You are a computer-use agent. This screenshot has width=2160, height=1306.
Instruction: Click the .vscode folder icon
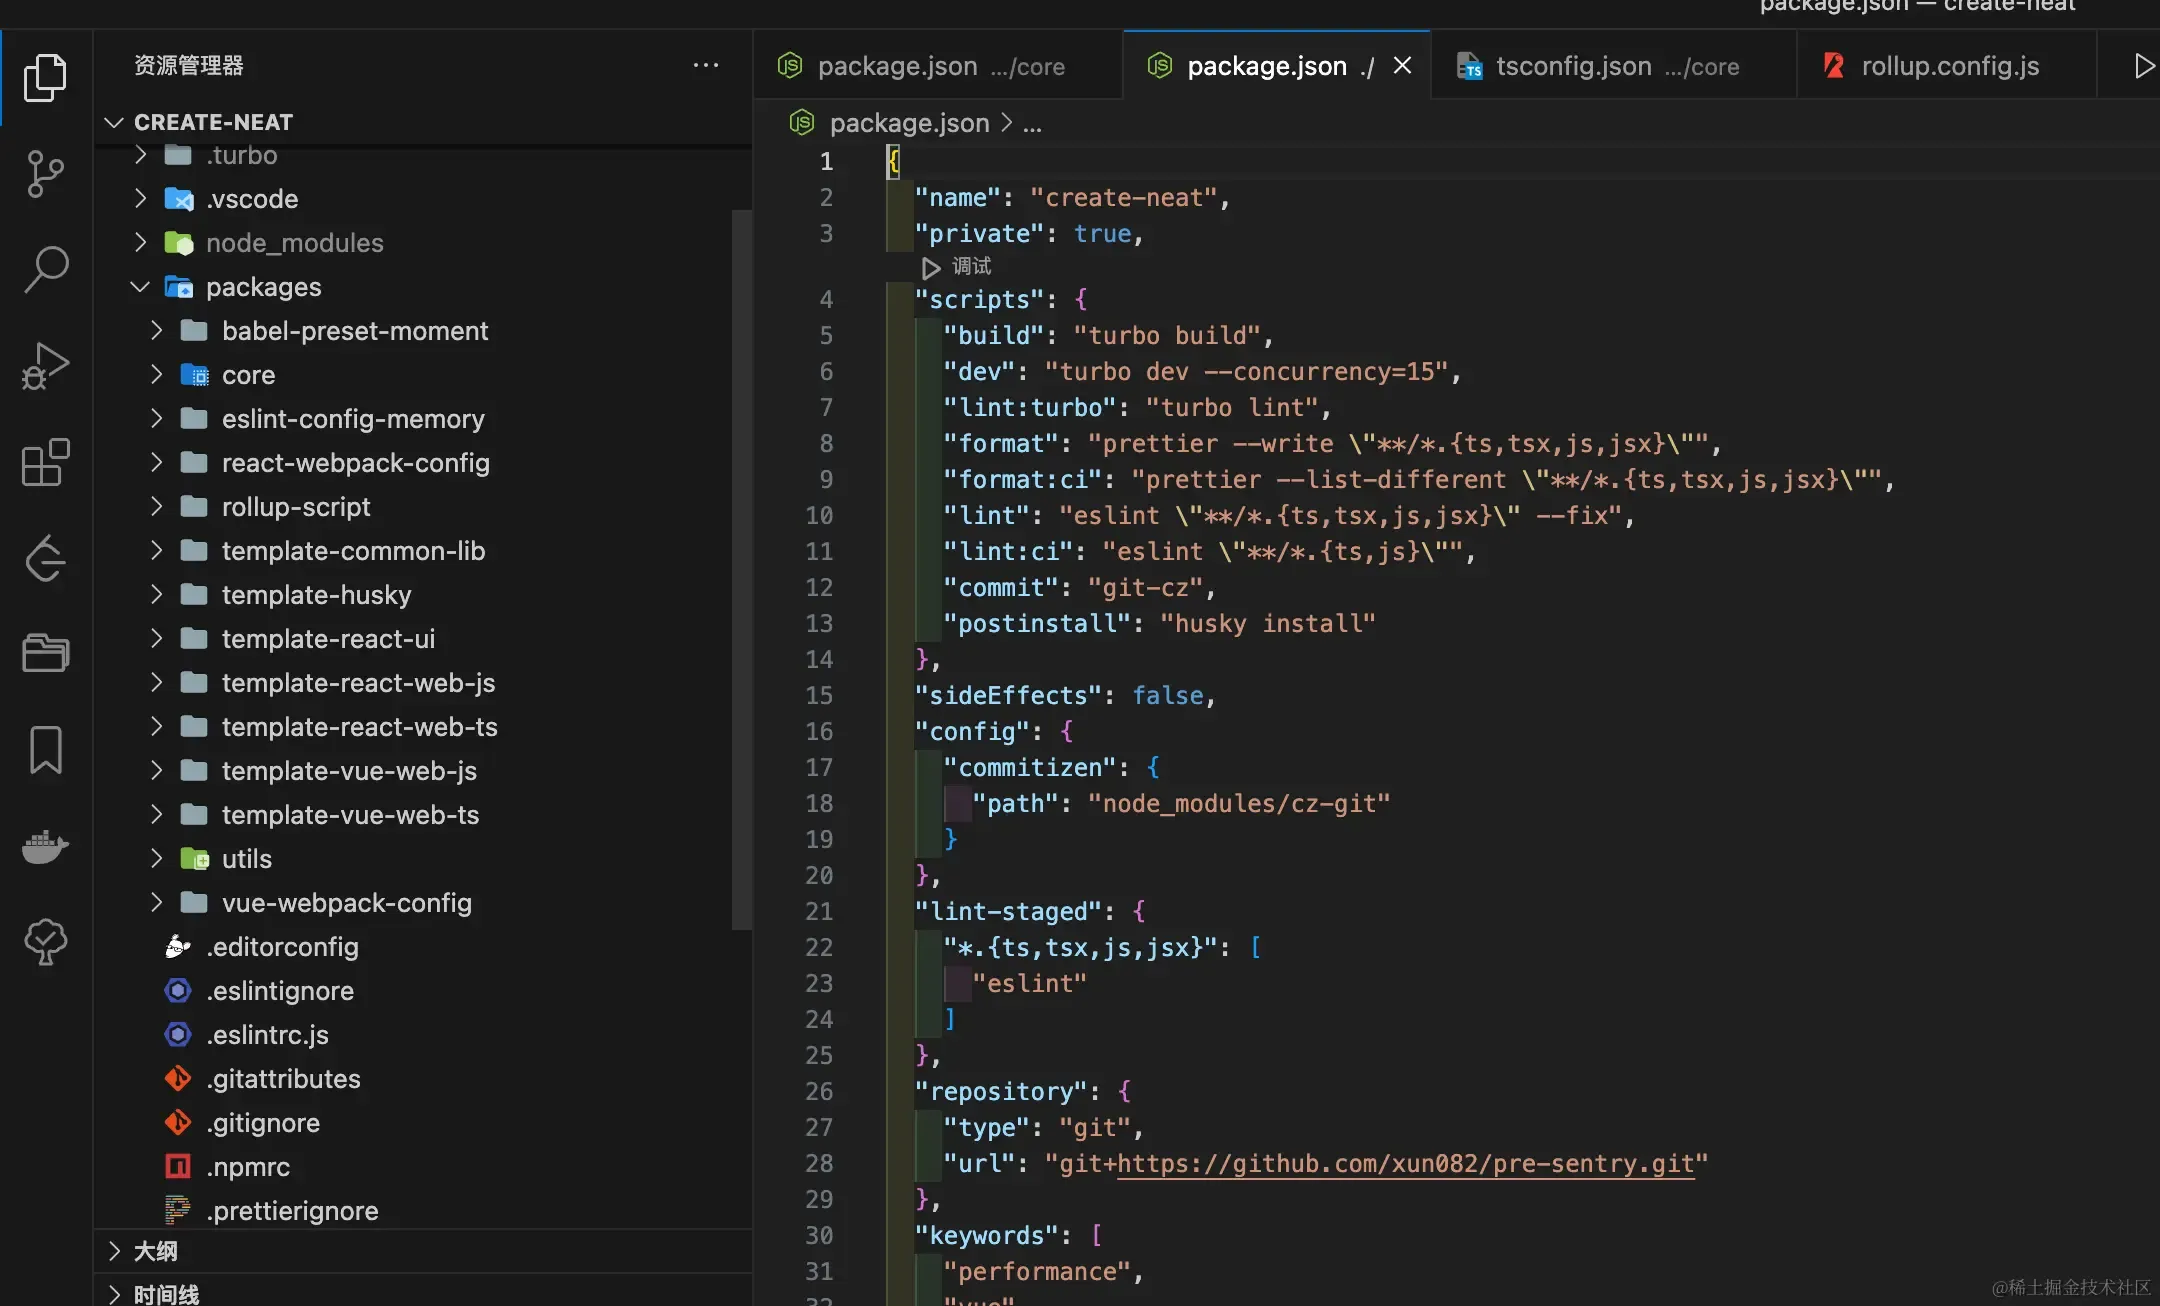179,198
